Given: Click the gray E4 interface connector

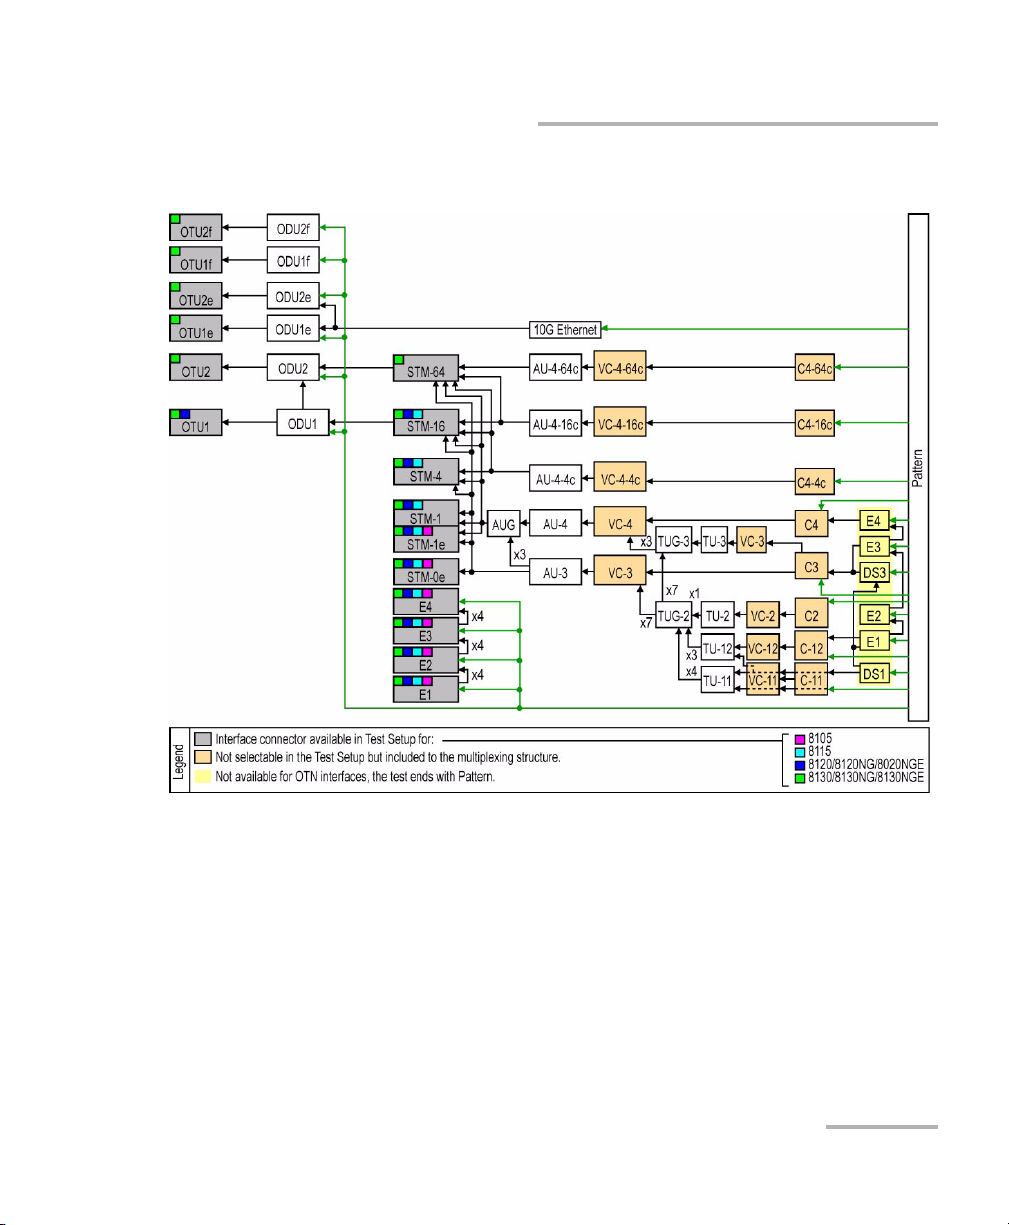Looking at the screenshot, I should point(425,601).
